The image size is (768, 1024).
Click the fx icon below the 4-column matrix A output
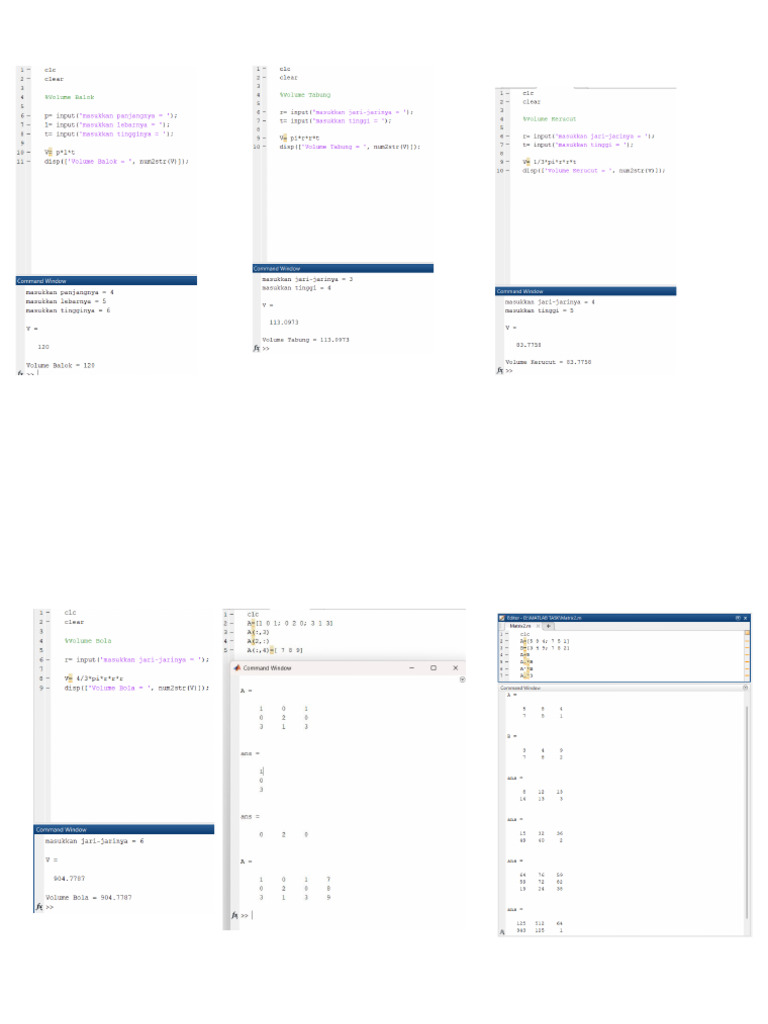click(x=235, y=916)
